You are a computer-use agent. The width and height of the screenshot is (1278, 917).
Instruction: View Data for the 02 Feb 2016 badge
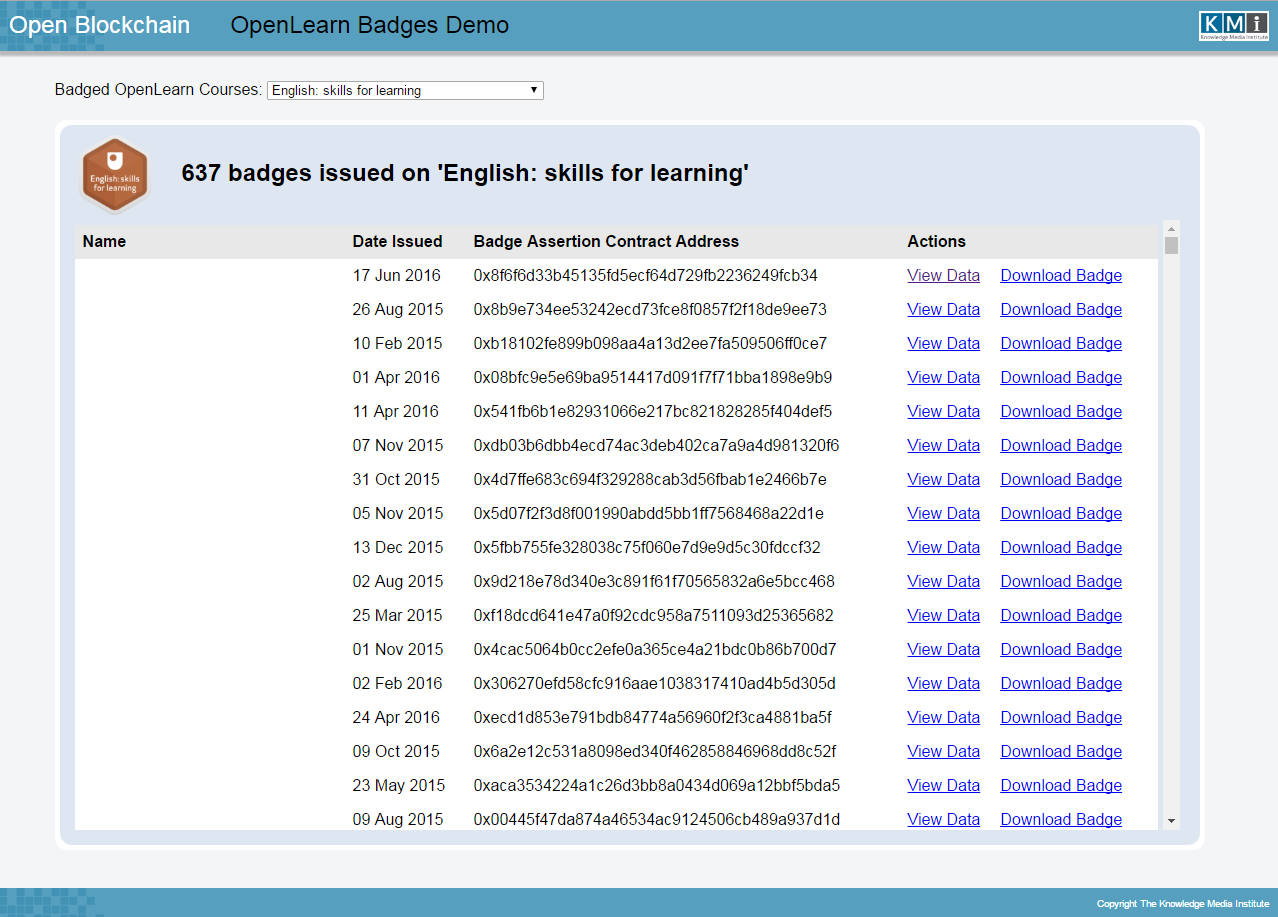point(943,684)
